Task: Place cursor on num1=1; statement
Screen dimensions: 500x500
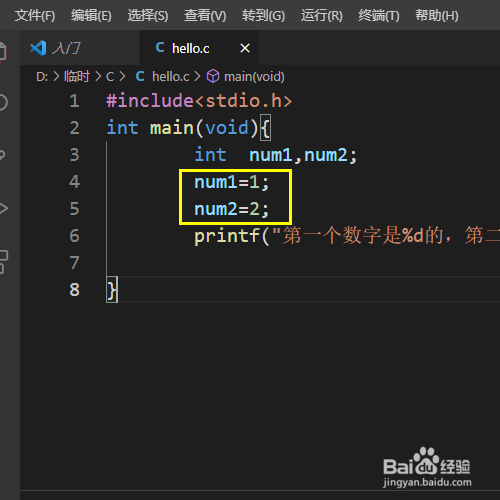Action: 231,182
